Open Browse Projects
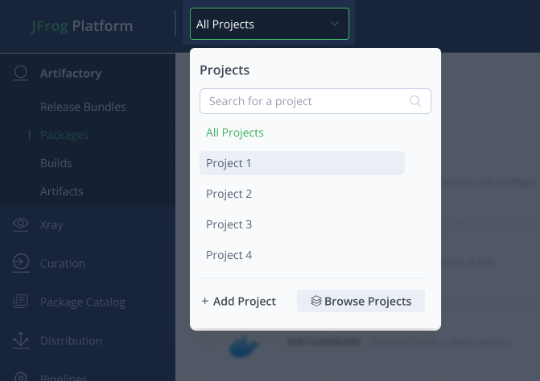Image resolution: width=540 pixels, height=381 pixels. (361, 301)
